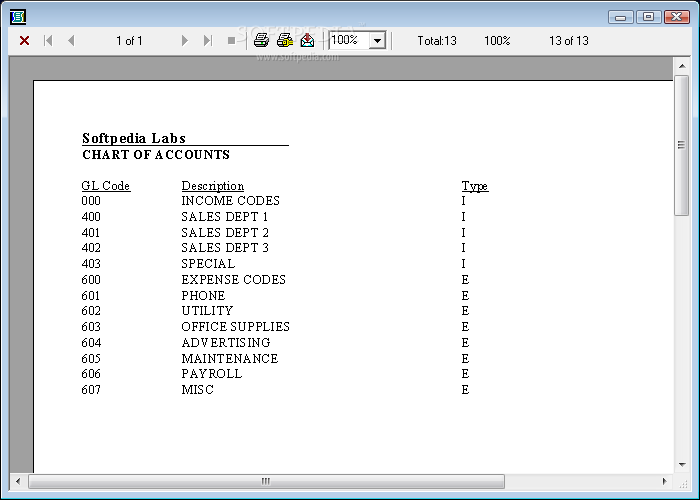Viewport: 700px width, 500px height.
Task: Click the type 'I' on the SPECIAL row
Action: [x=463, y=264]
